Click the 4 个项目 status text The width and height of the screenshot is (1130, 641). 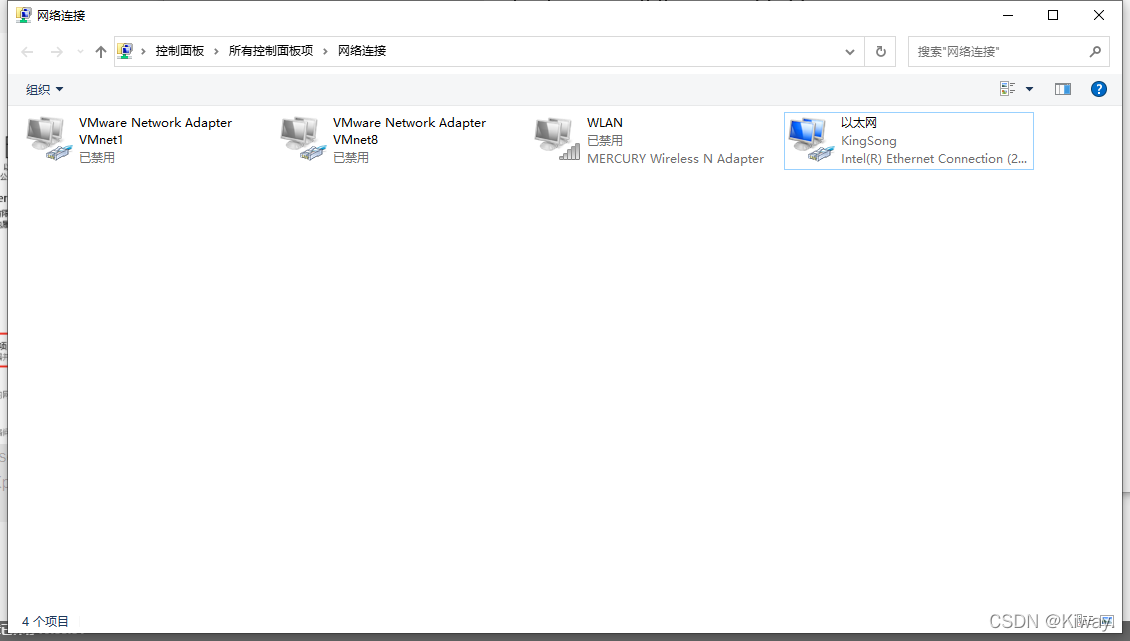pos(45,622)
